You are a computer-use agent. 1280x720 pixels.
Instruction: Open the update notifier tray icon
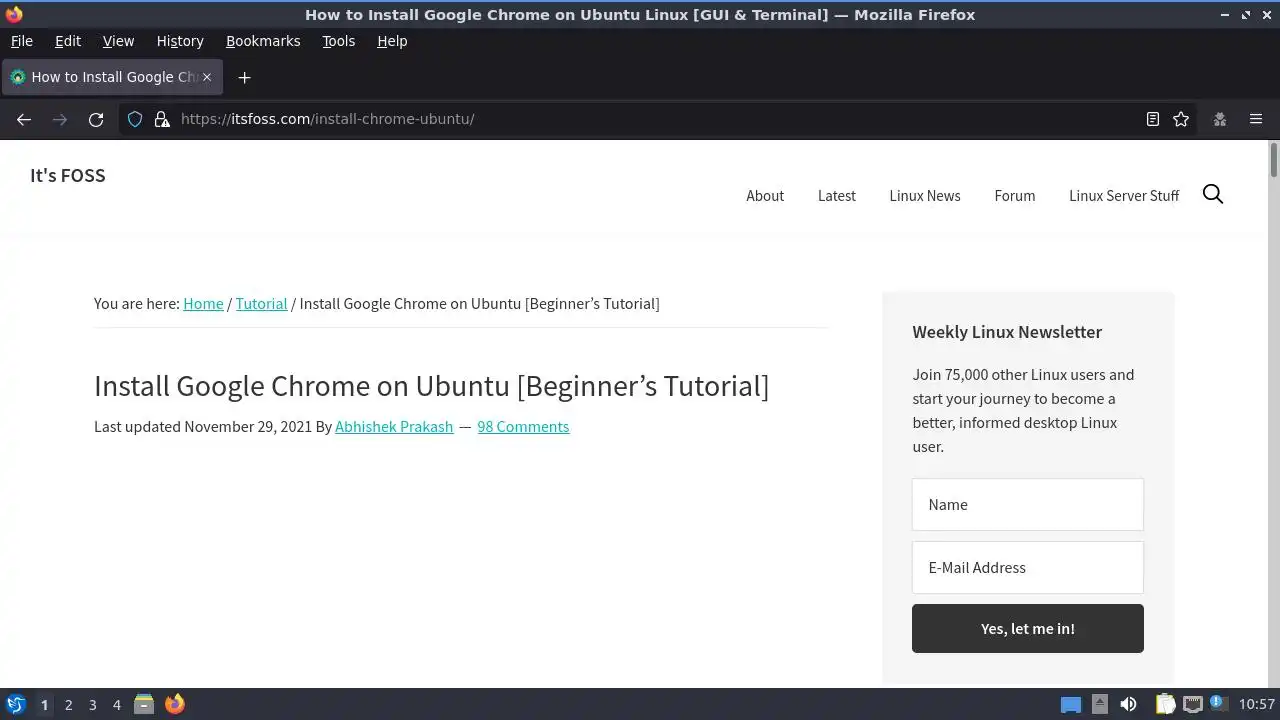(1217, 703)
